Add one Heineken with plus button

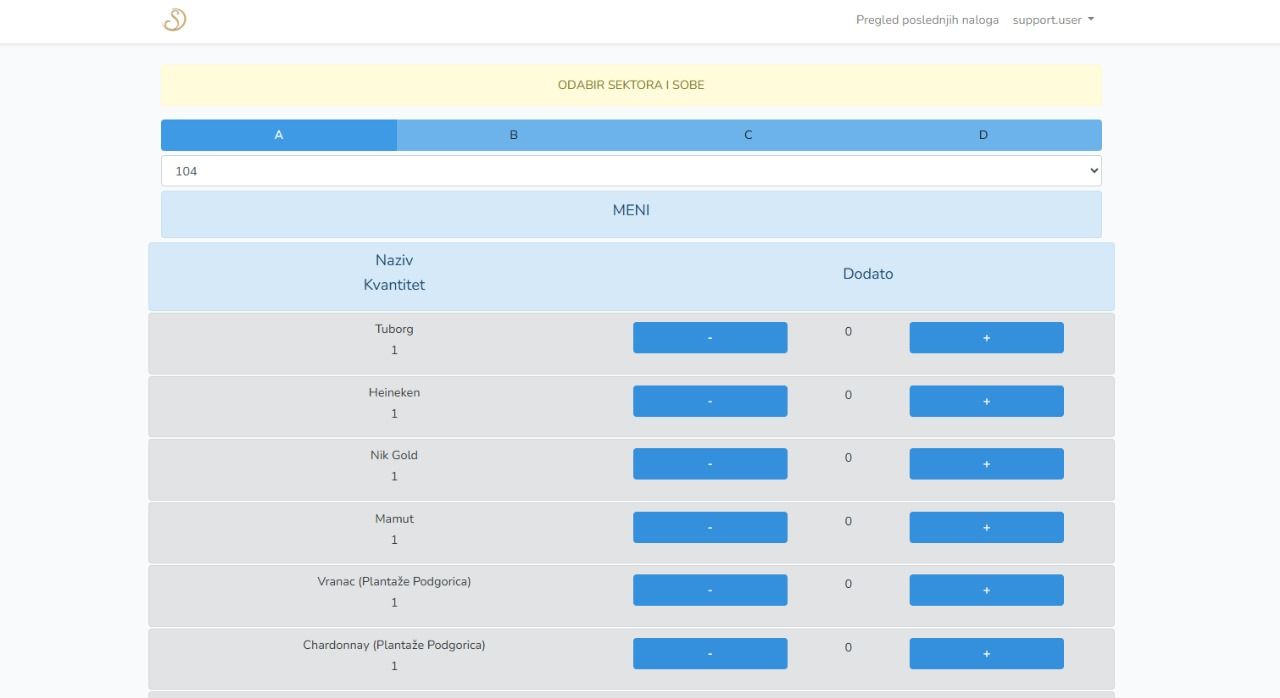[x=986, y=401]
